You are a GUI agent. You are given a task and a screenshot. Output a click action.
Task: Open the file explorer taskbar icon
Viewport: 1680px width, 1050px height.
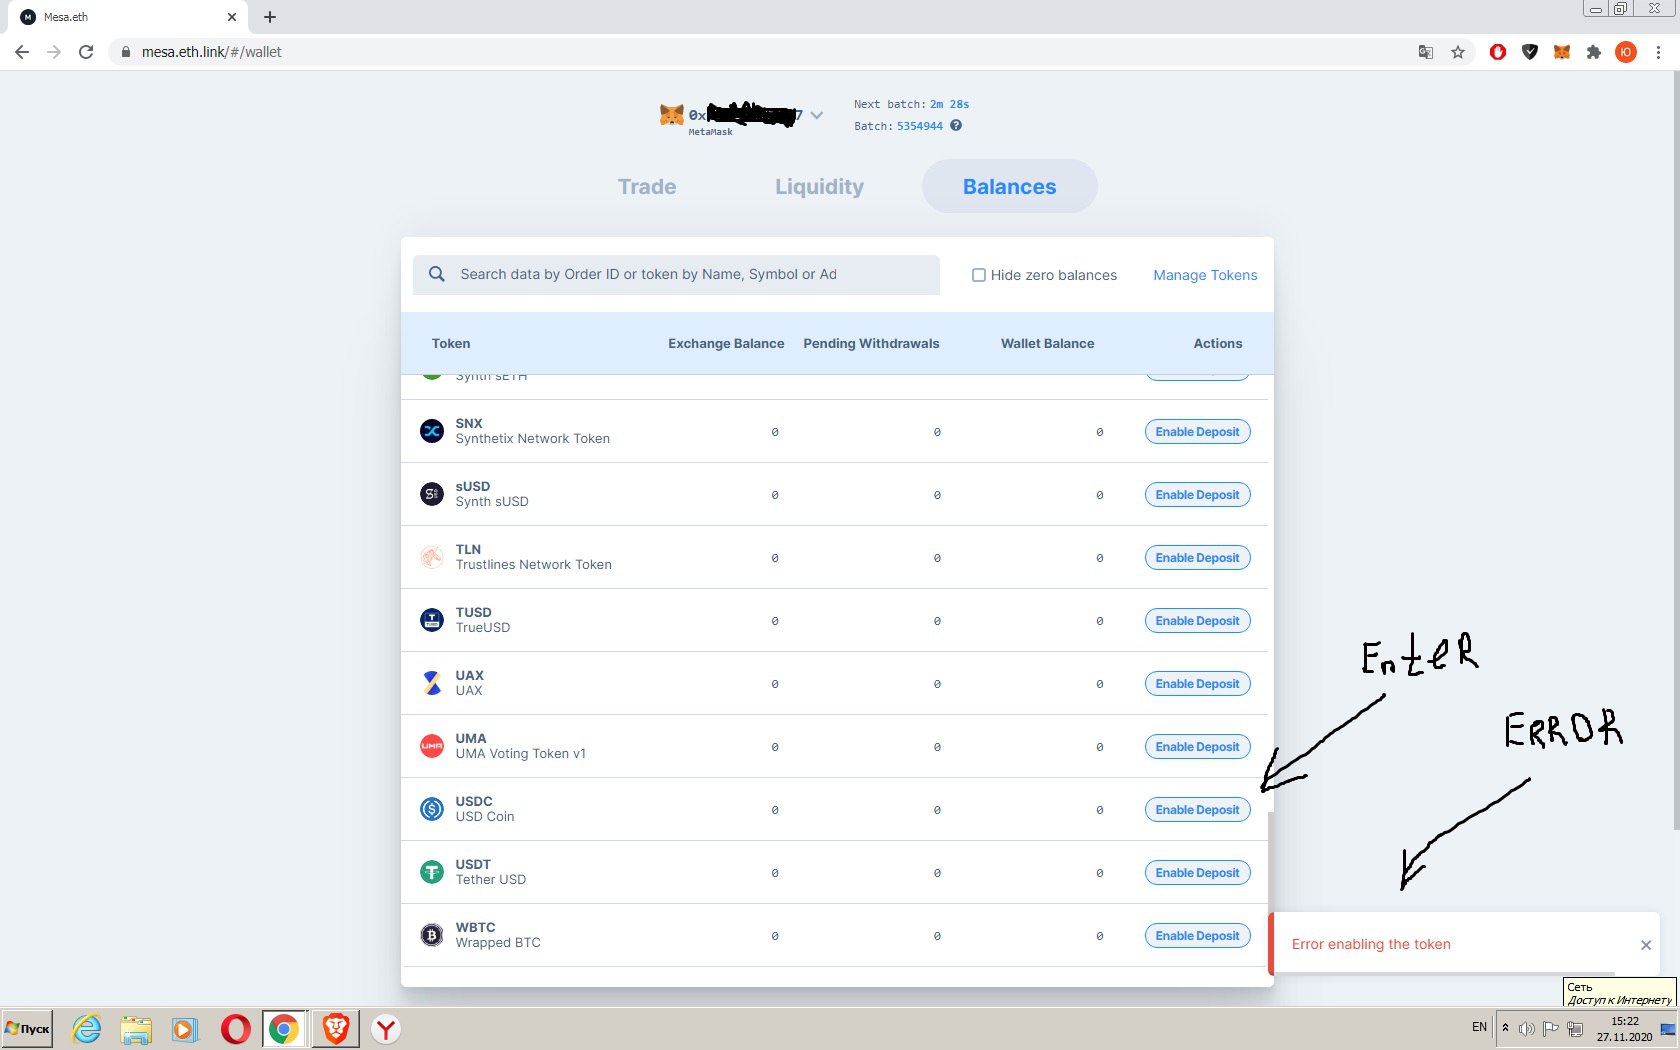[x=136, y=1029]
